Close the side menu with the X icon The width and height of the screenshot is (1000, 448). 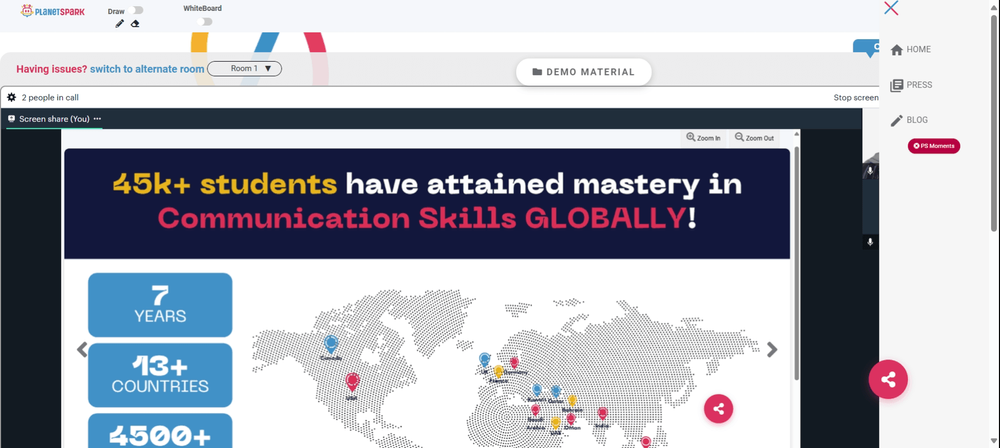(x=891, y=8)
